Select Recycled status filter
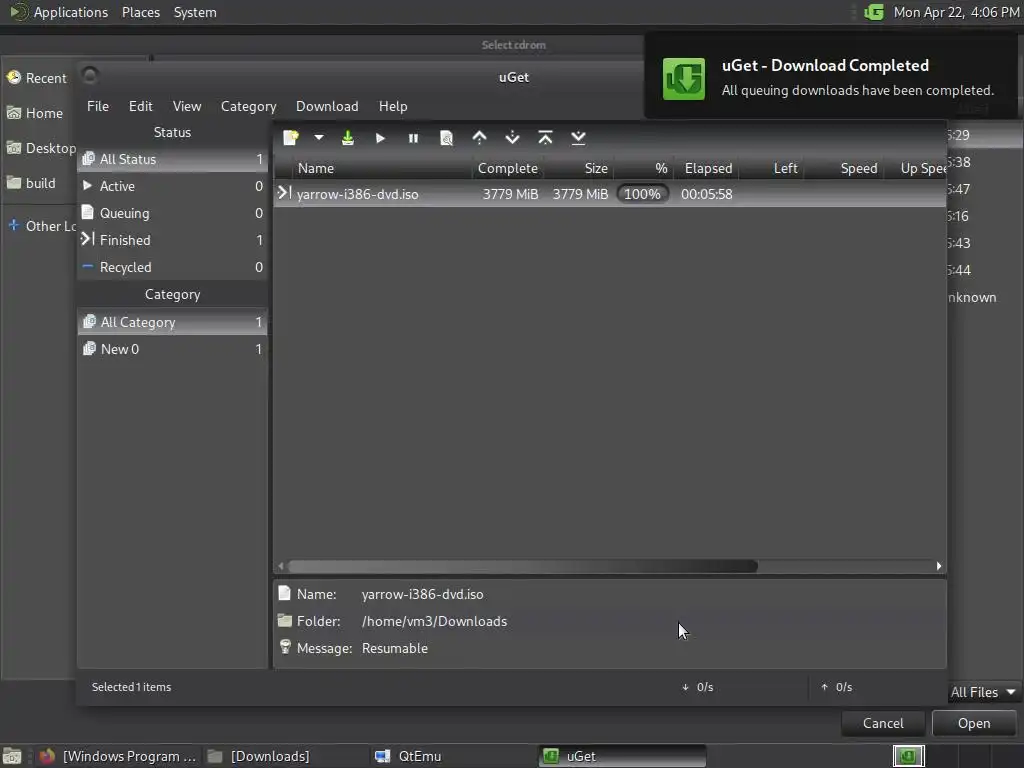 point(172,267)
